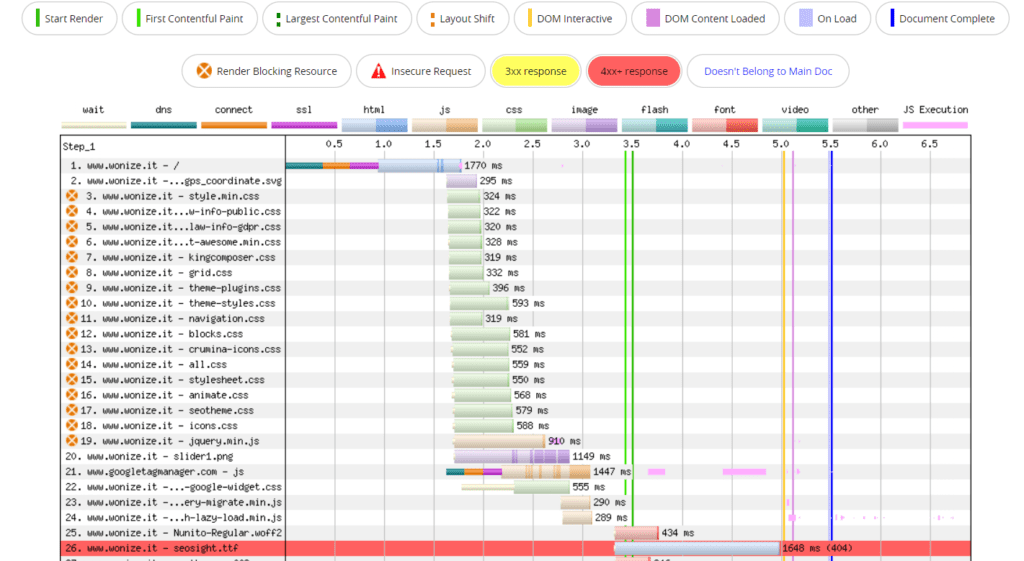Click the Nunito-Regular.woff2 434 ms font bar
The width and height of the screenshot is (1024, 561).
[636, 533]
